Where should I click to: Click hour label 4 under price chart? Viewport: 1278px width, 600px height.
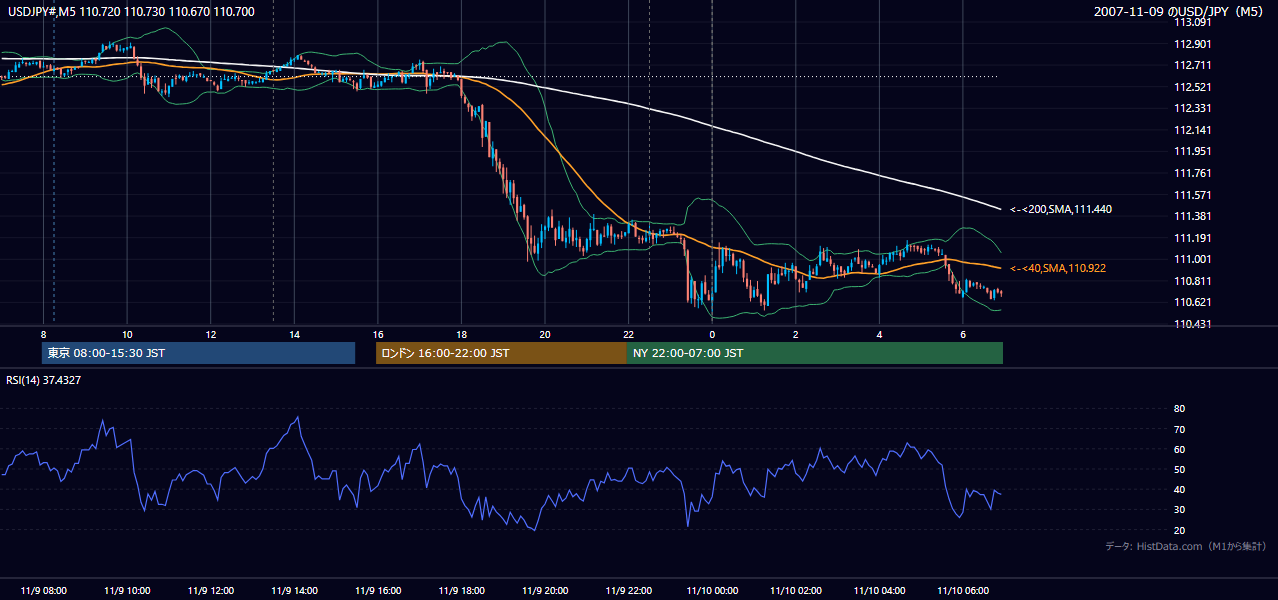pyautogui.click(x=880, y=334)
